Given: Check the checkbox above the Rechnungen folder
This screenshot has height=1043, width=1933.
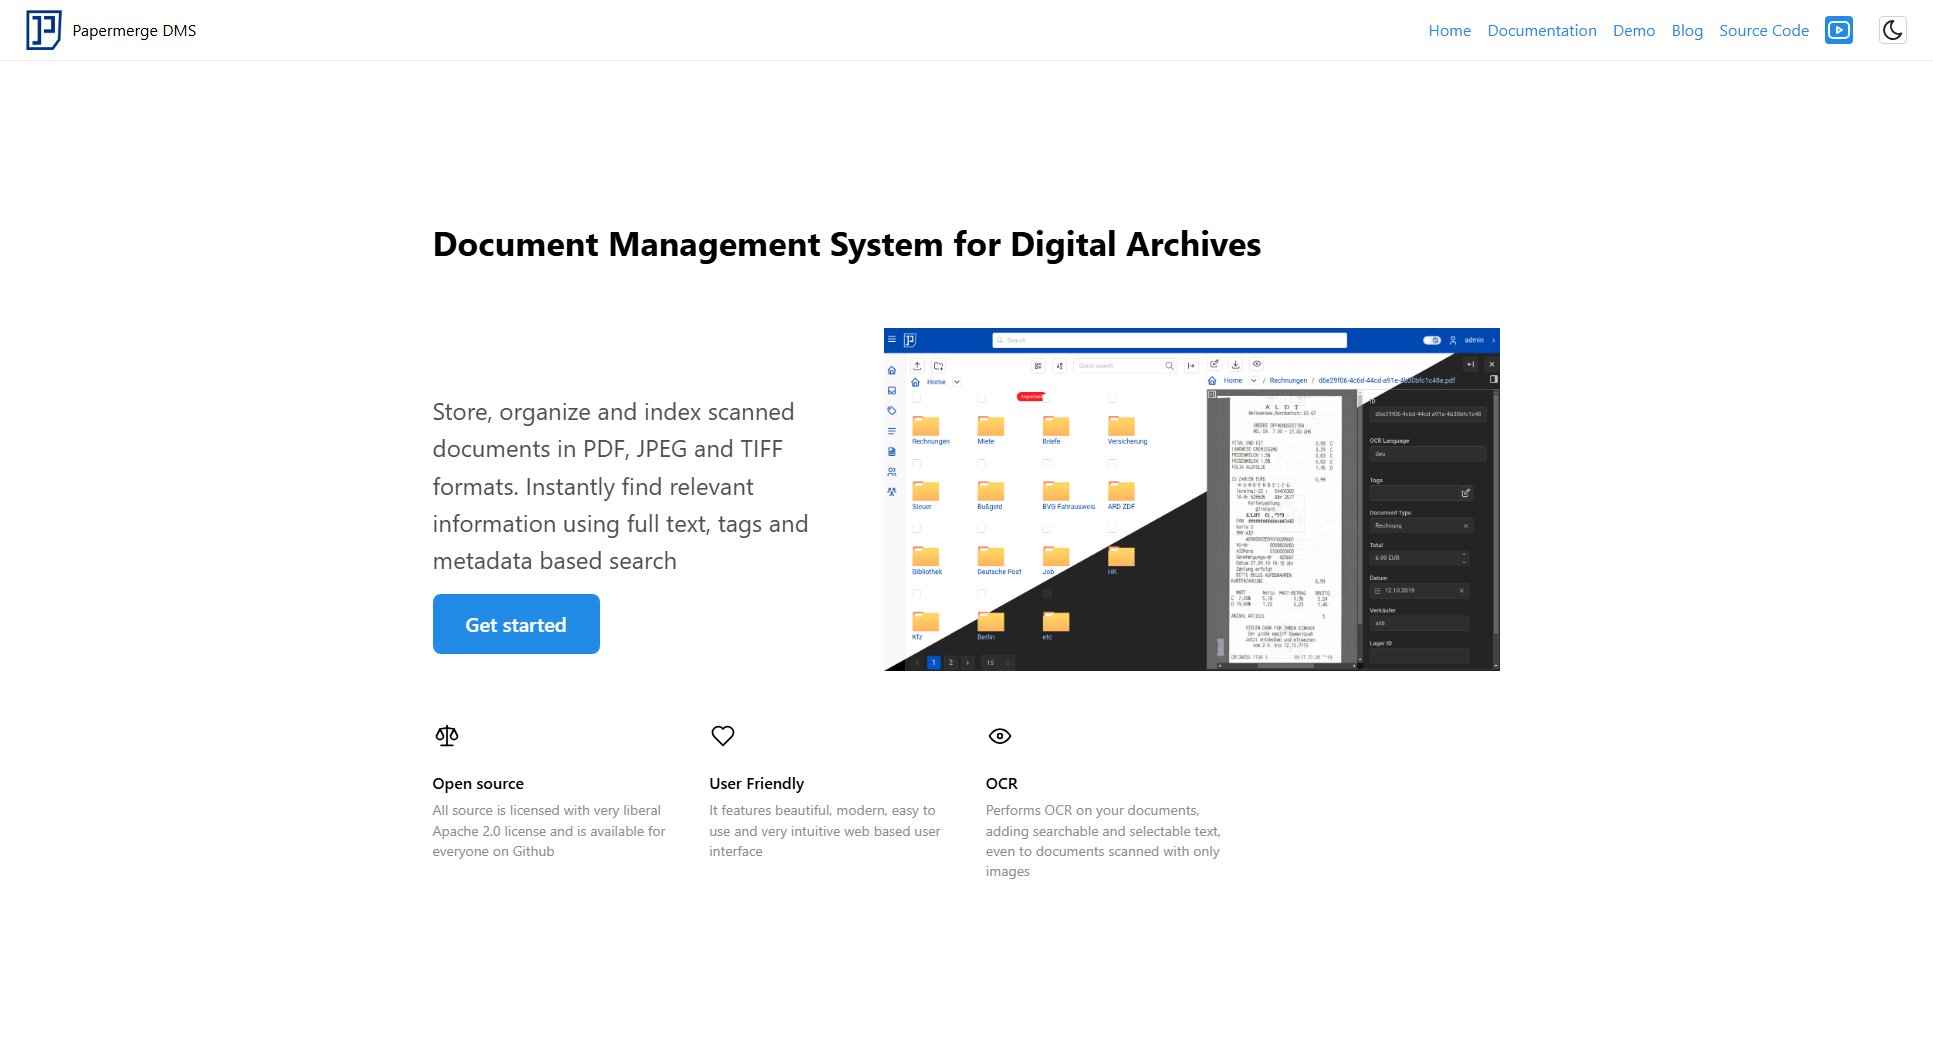Looking at the screenshot, I should [x=917, y=398].
